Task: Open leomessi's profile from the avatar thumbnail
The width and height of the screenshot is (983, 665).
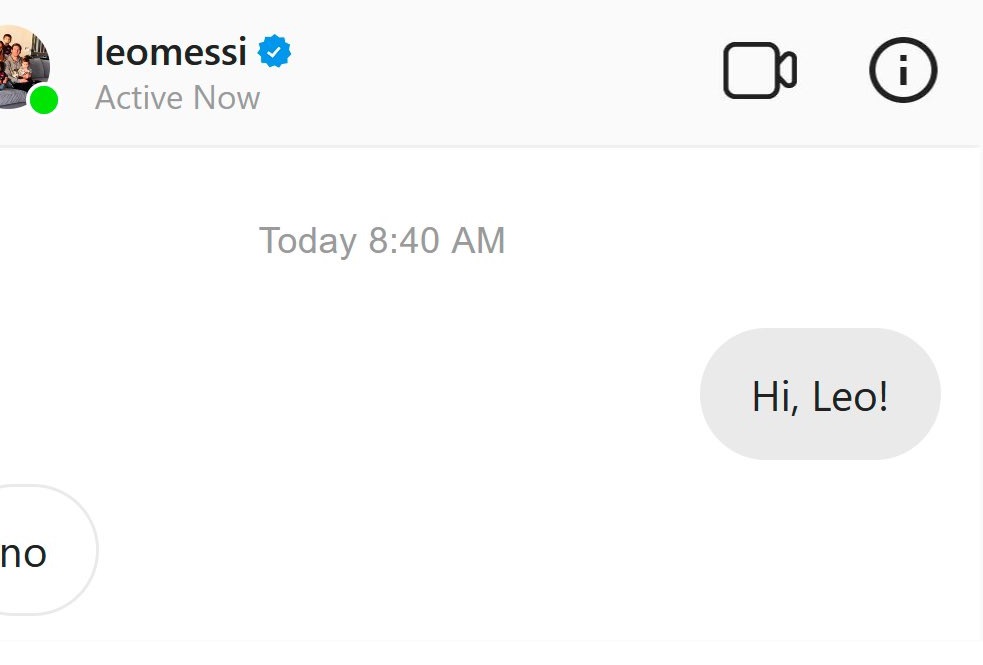Action: [18, 58]
